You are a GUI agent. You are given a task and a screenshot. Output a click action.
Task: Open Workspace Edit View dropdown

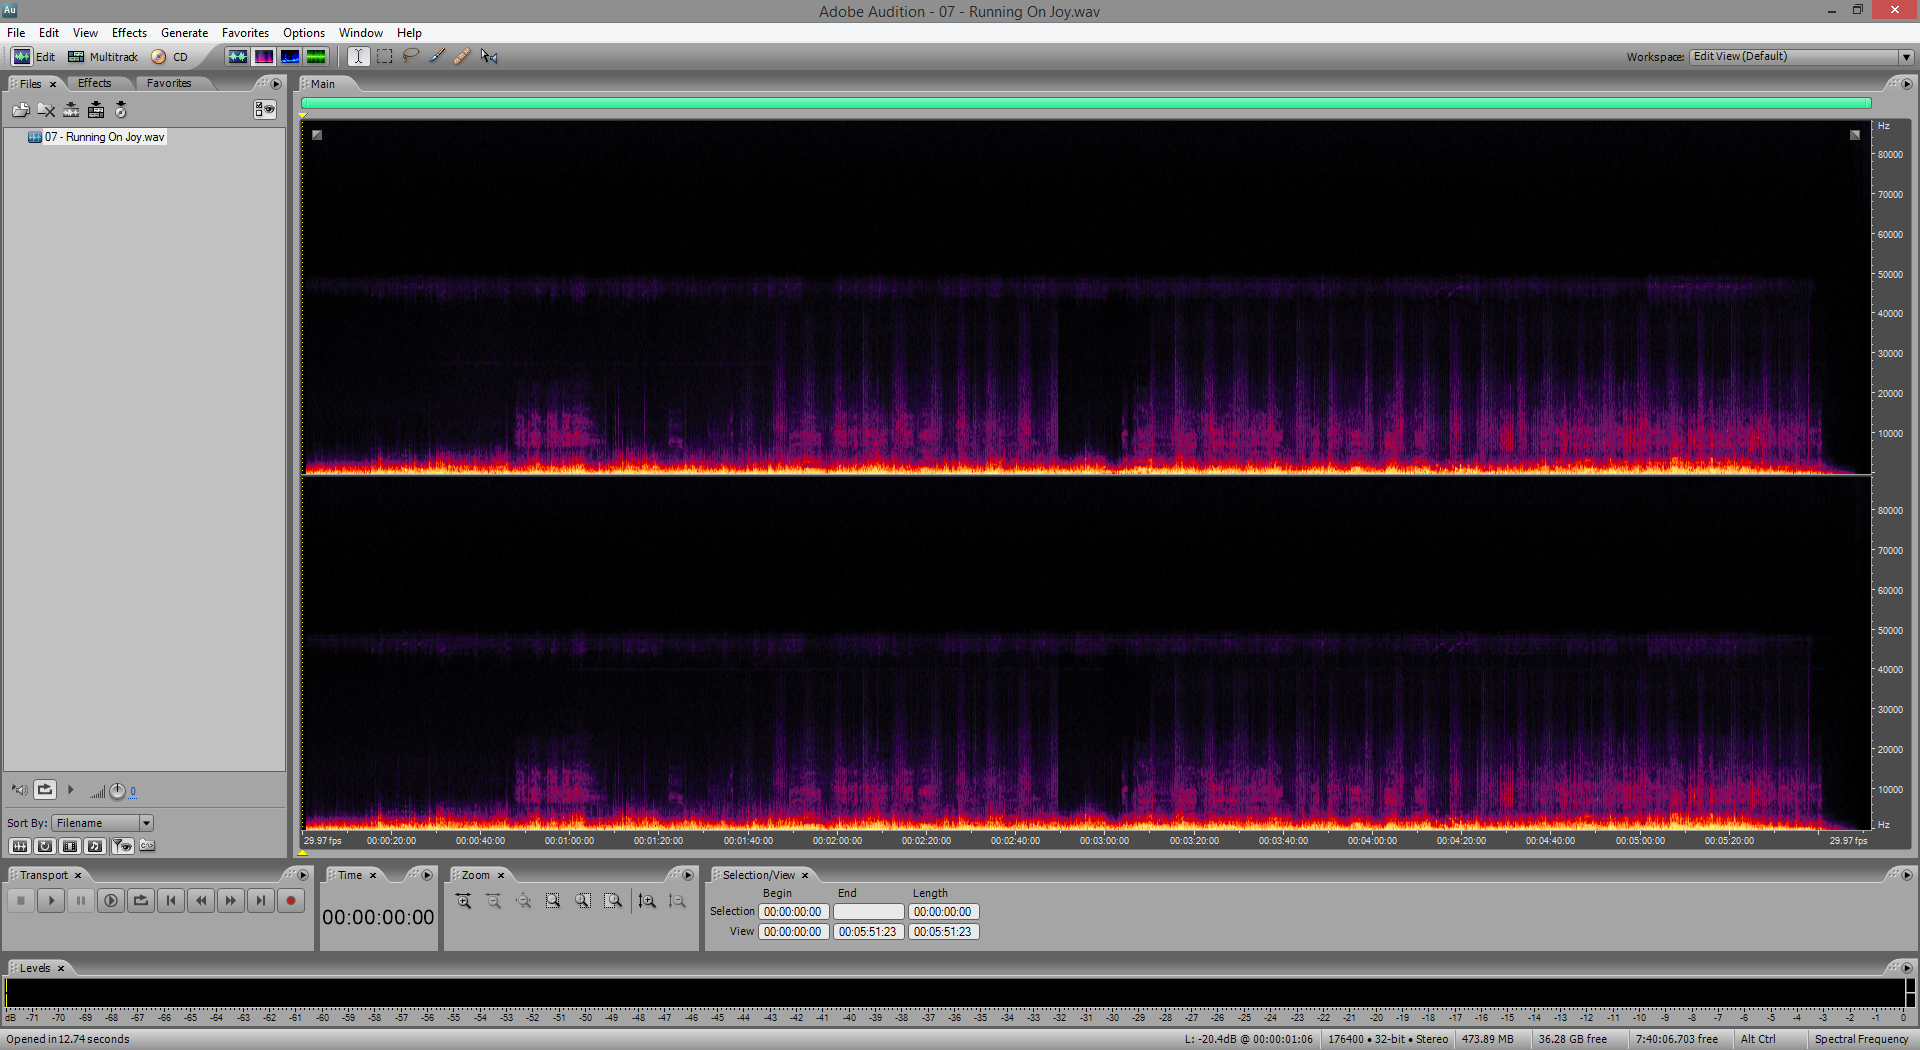1802,57
